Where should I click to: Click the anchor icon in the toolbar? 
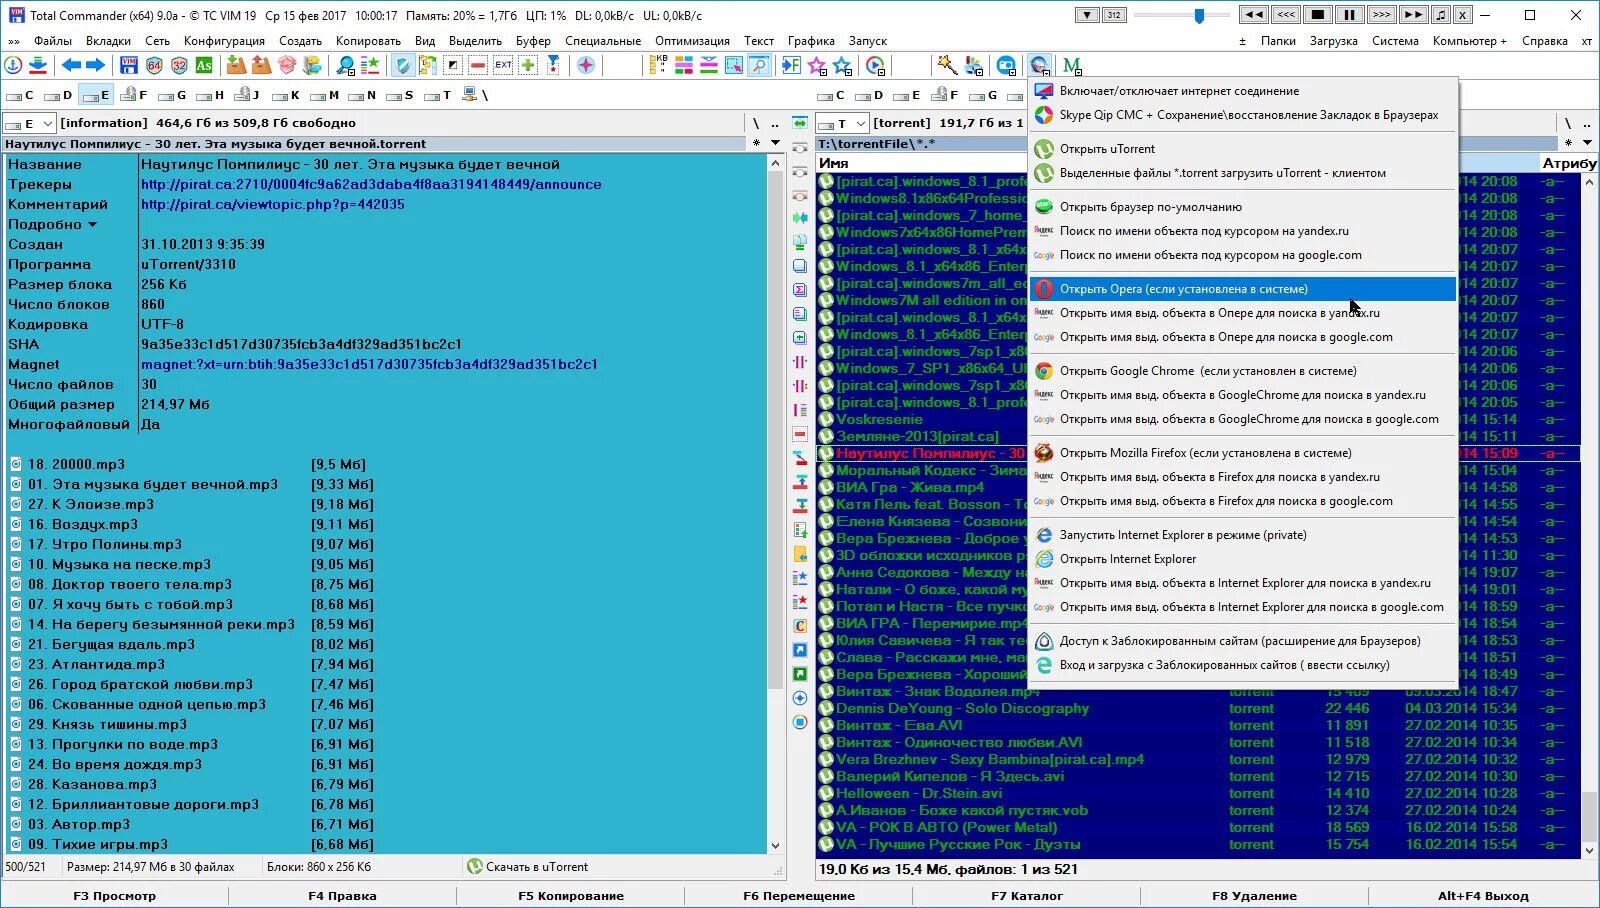click(x=13, y=66)
